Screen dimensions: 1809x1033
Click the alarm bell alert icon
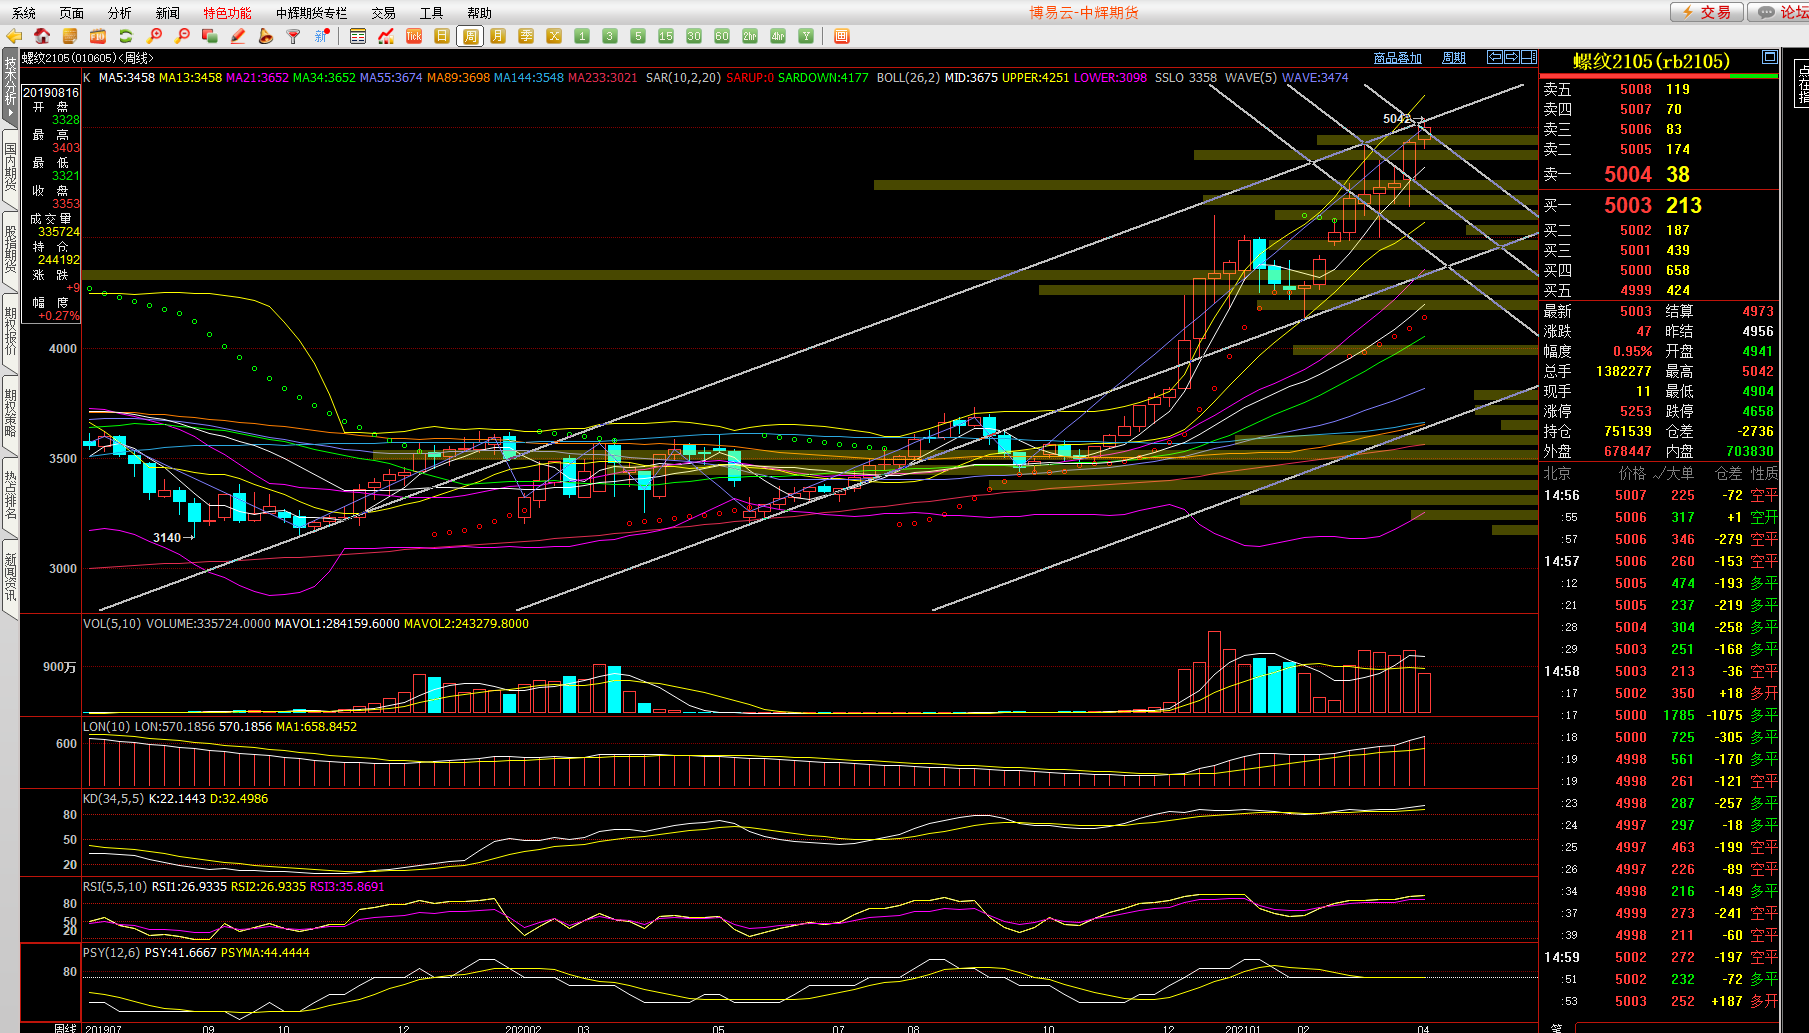tap(265, 36)
